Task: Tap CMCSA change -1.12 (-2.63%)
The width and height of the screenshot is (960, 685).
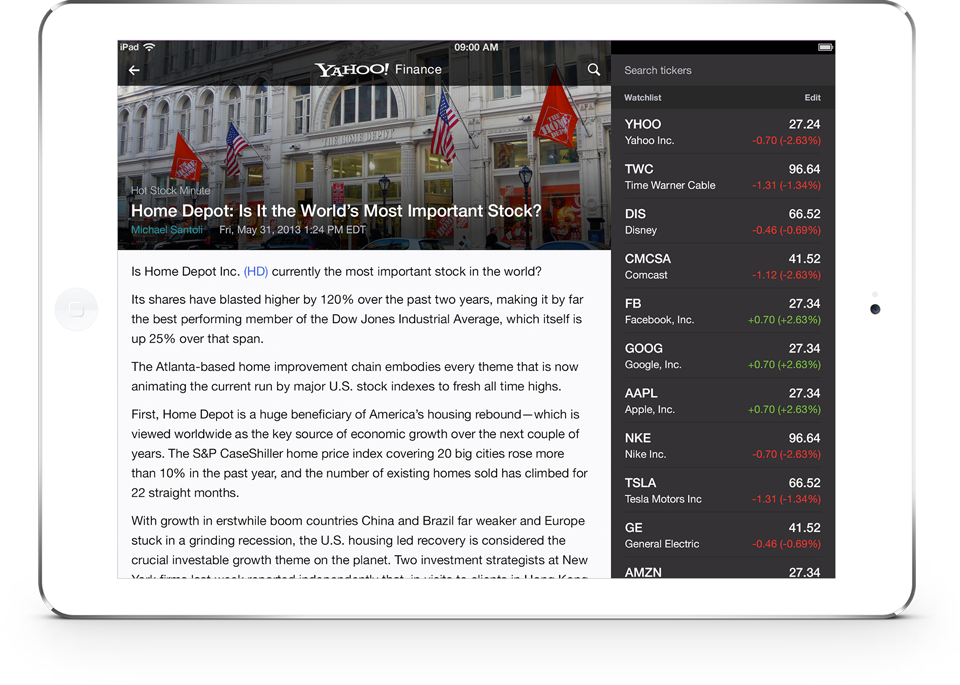Action: point(786,275)
